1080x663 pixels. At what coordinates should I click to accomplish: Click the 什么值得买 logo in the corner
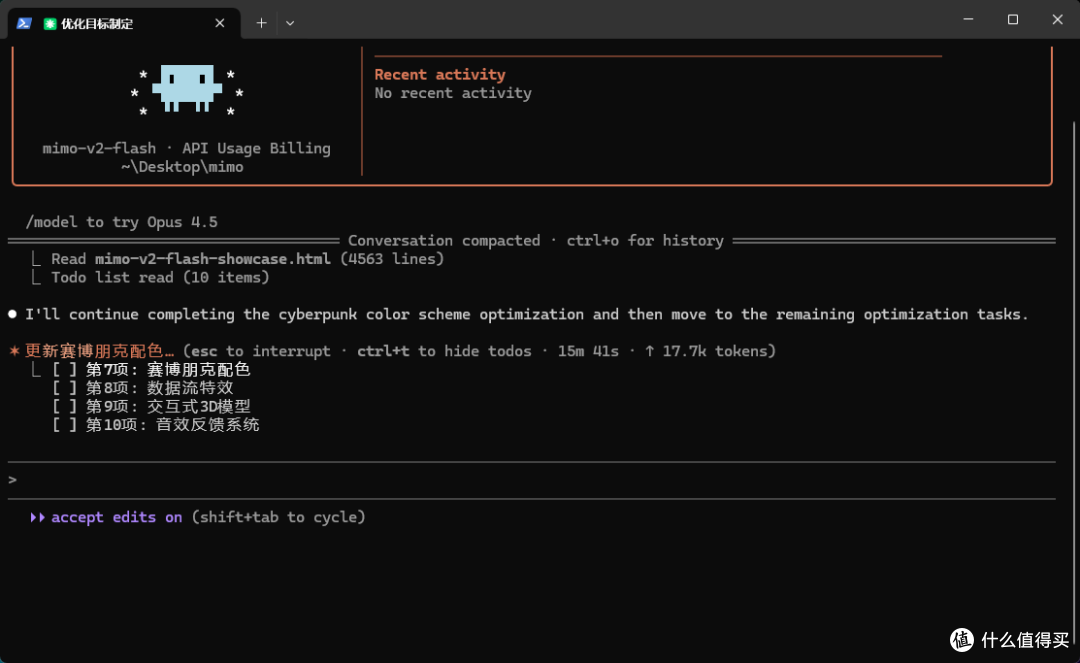point(963,641)
